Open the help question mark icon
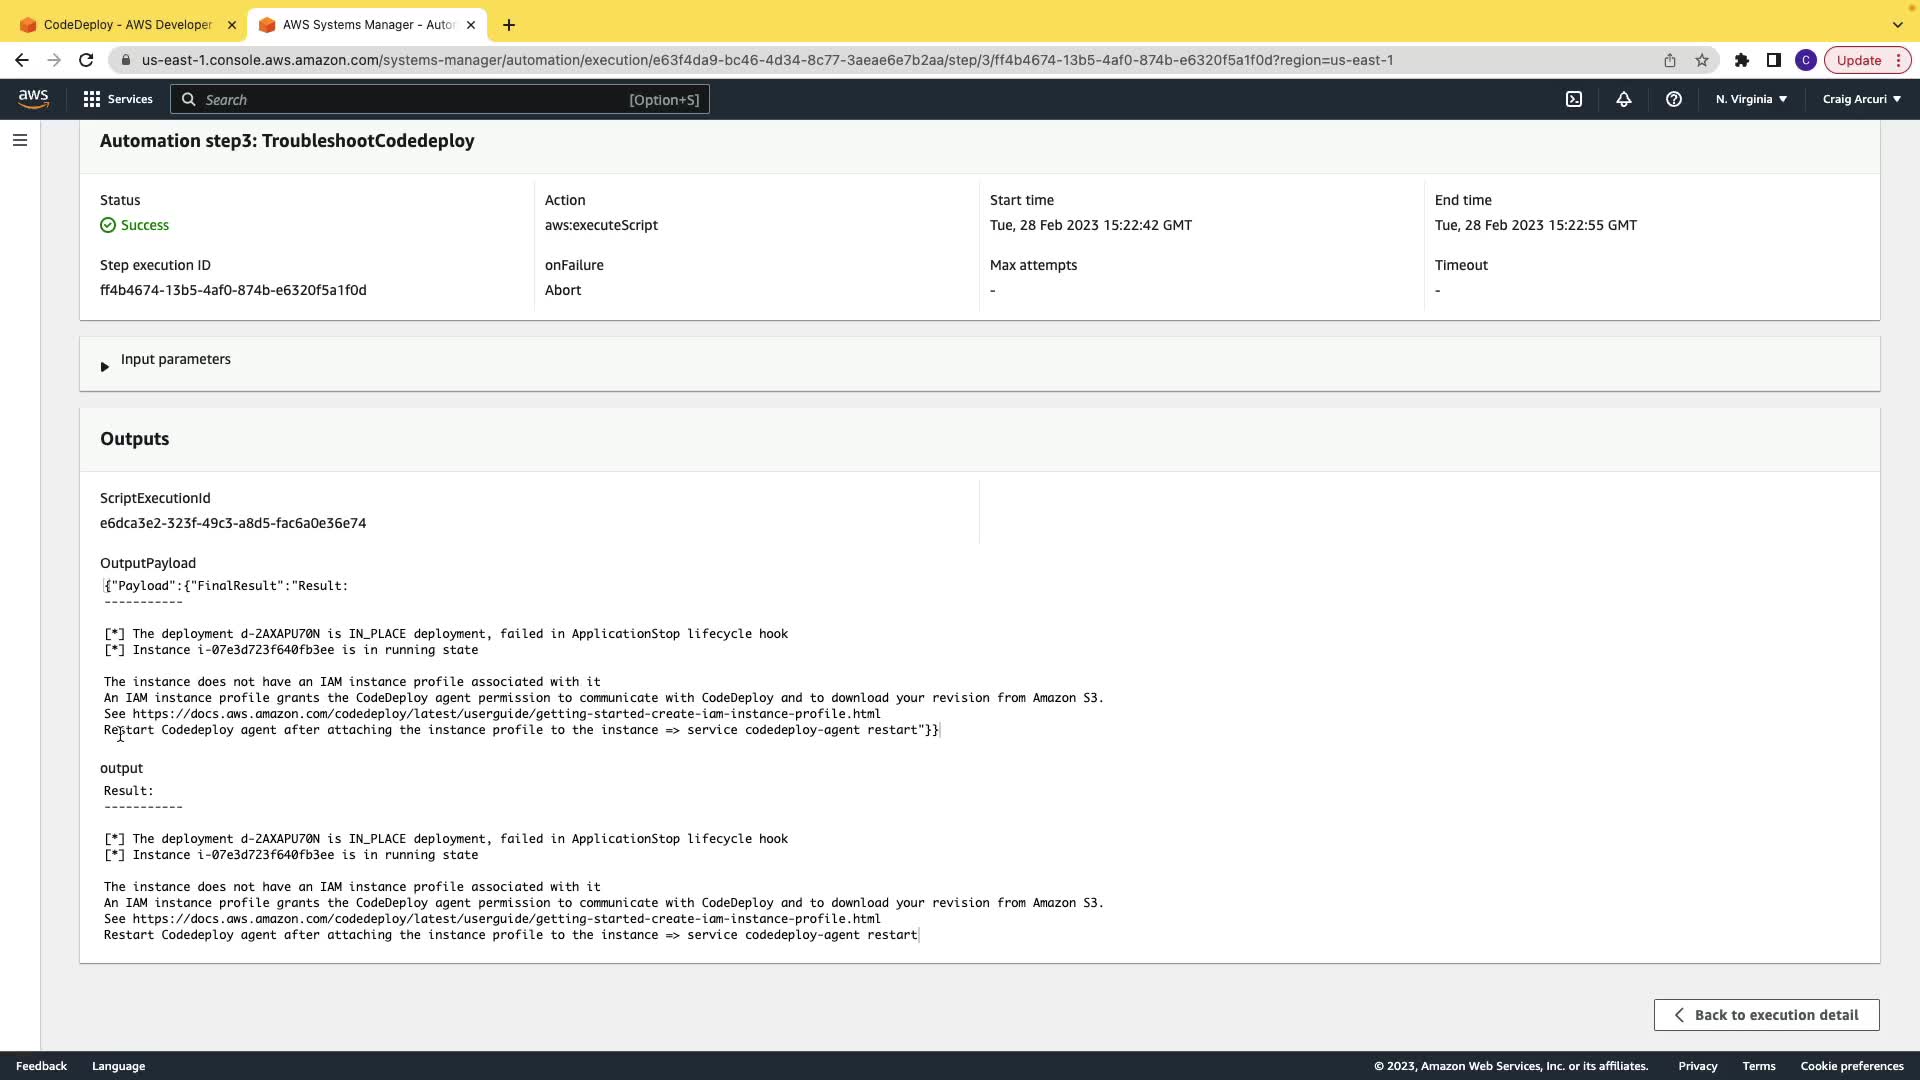The width and height of the screenshot is (1920, 1080). 1673,99
